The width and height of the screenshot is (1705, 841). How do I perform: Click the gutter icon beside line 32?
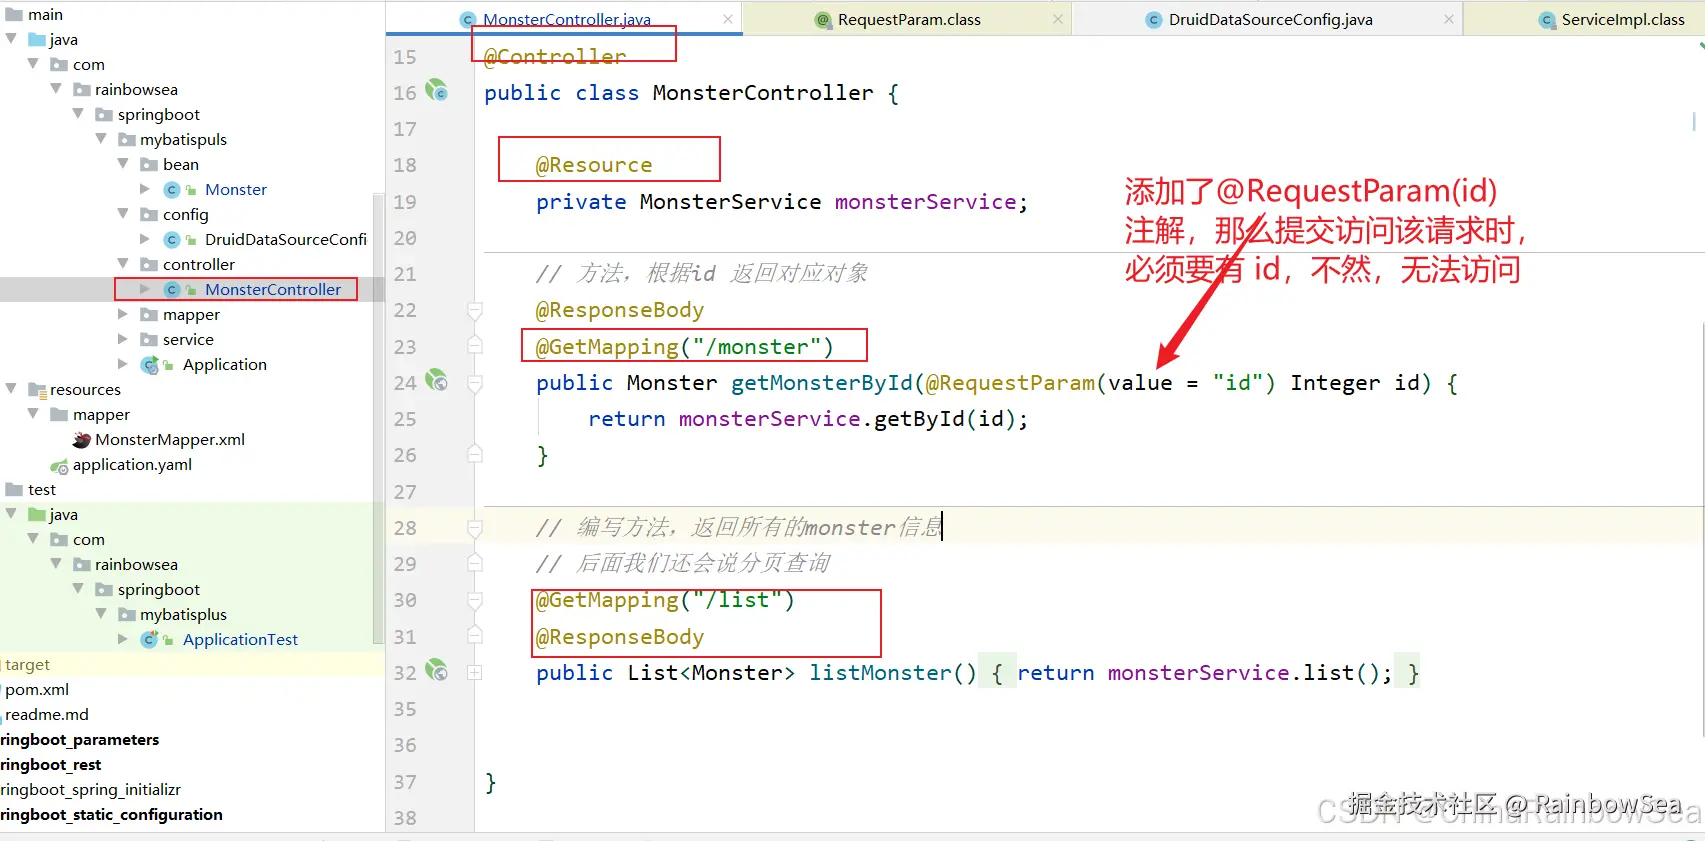pyautogui.click(x=436, y=671)
